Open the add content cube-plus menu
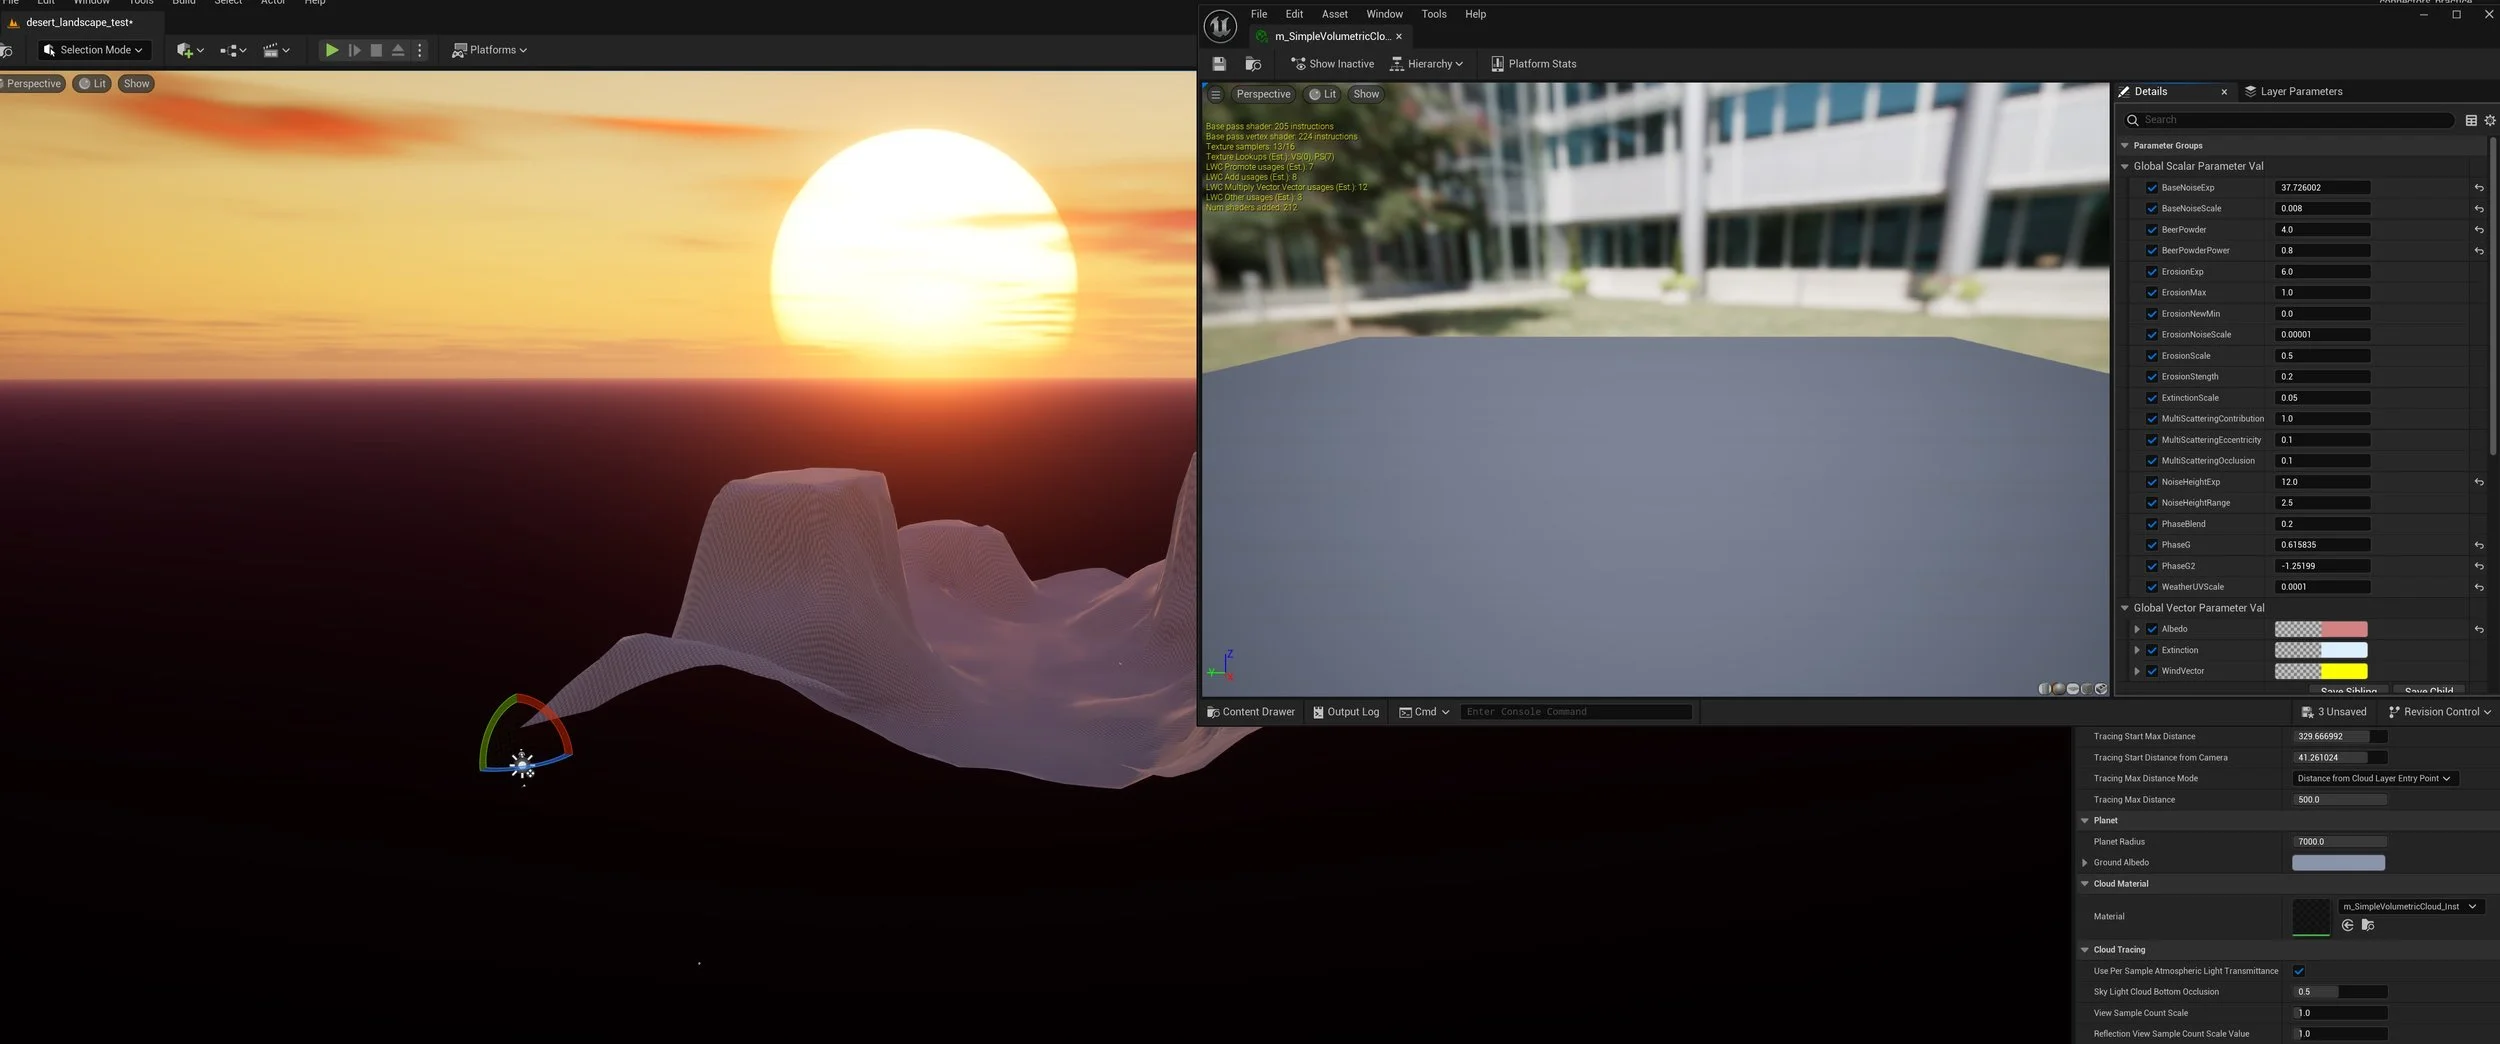This screenshot has width=2500, height=1044. coord(190,49)
